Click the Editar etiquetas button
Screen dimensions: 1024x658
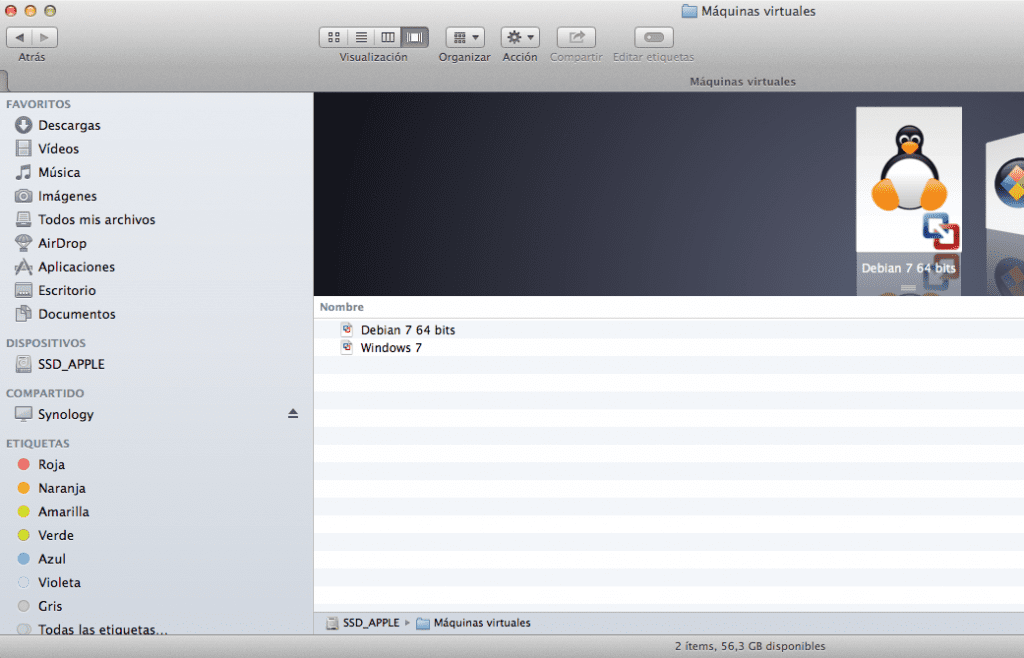(653, 37)
